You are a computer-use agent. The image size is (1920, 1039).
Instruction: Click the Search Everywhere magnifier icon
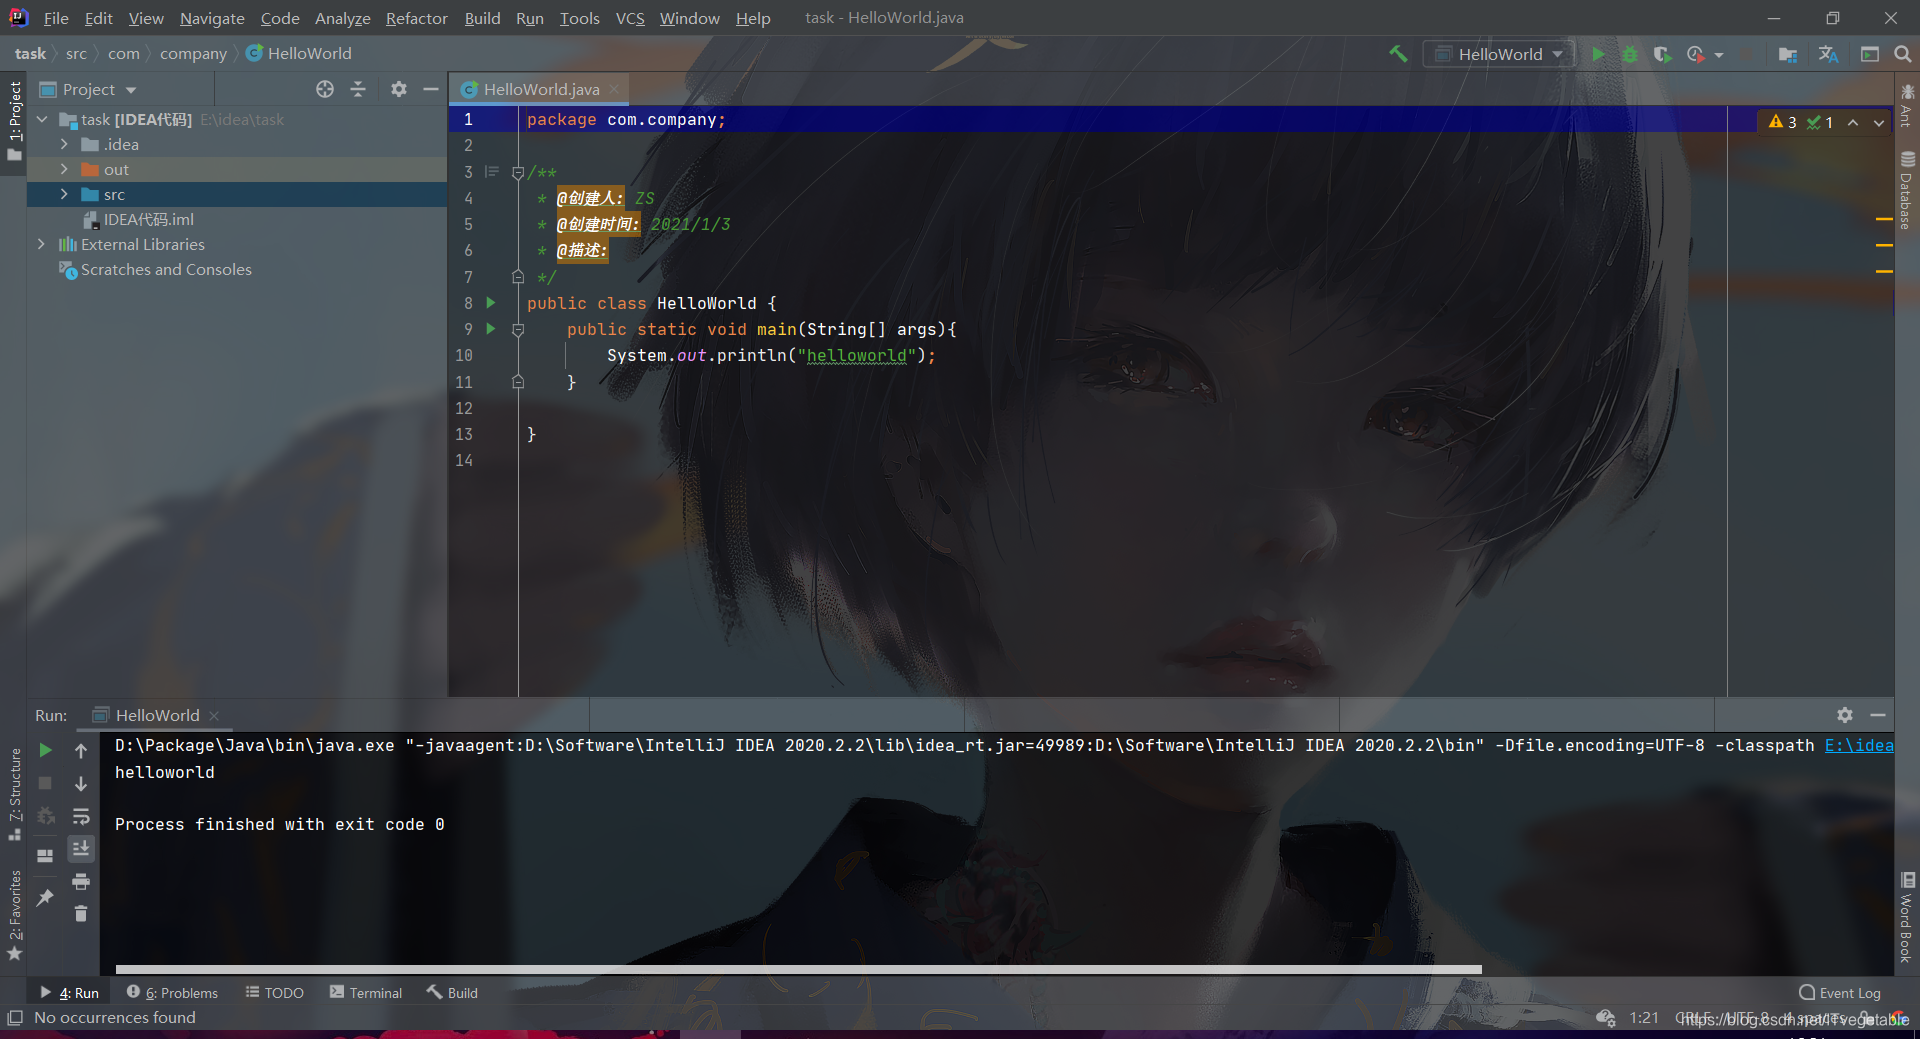pos(1903,54)
